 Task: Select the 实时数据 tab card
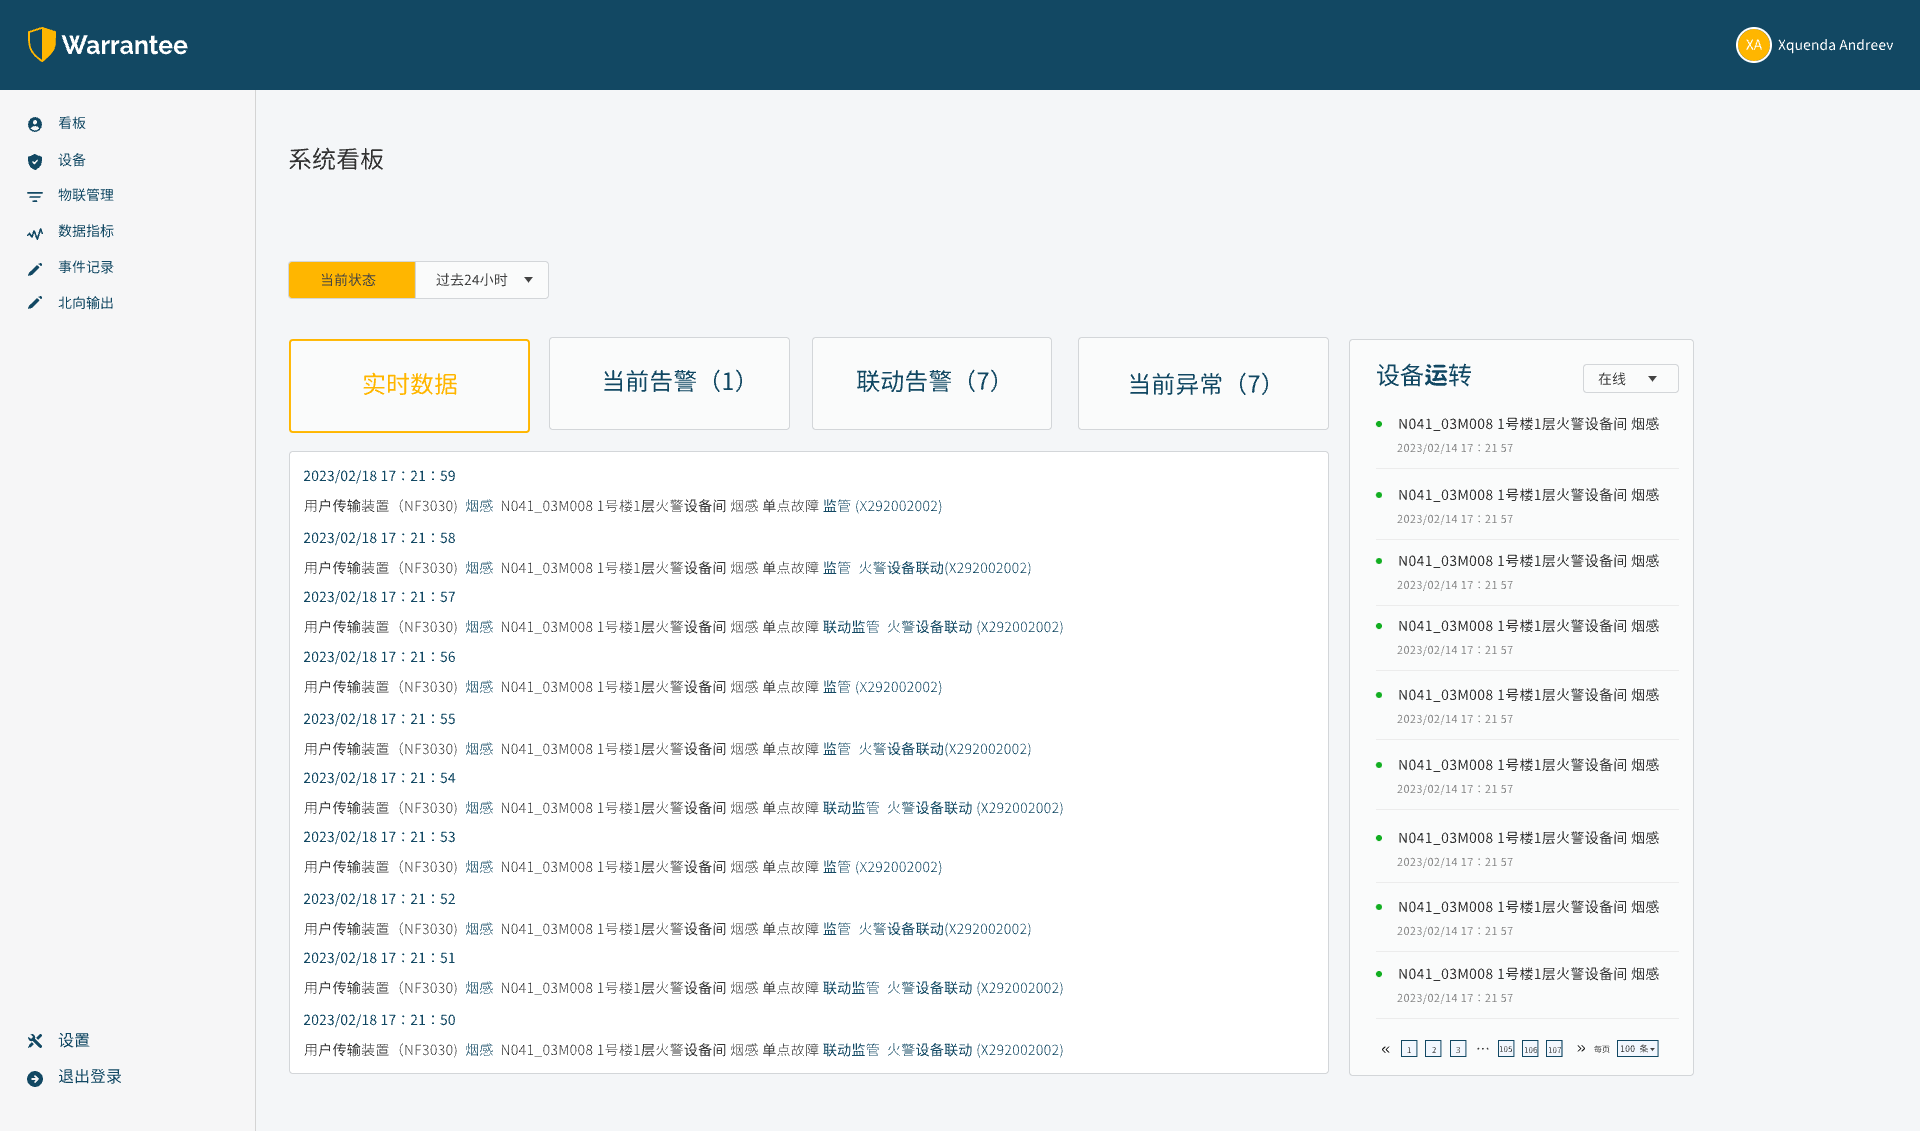409,386
